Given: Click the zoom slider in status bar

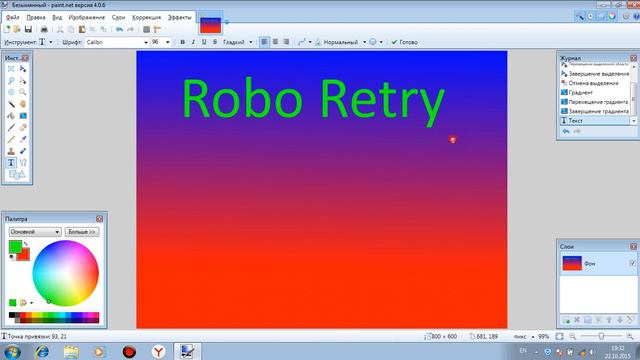Looking at the screenshot, I should click(601, 336).
